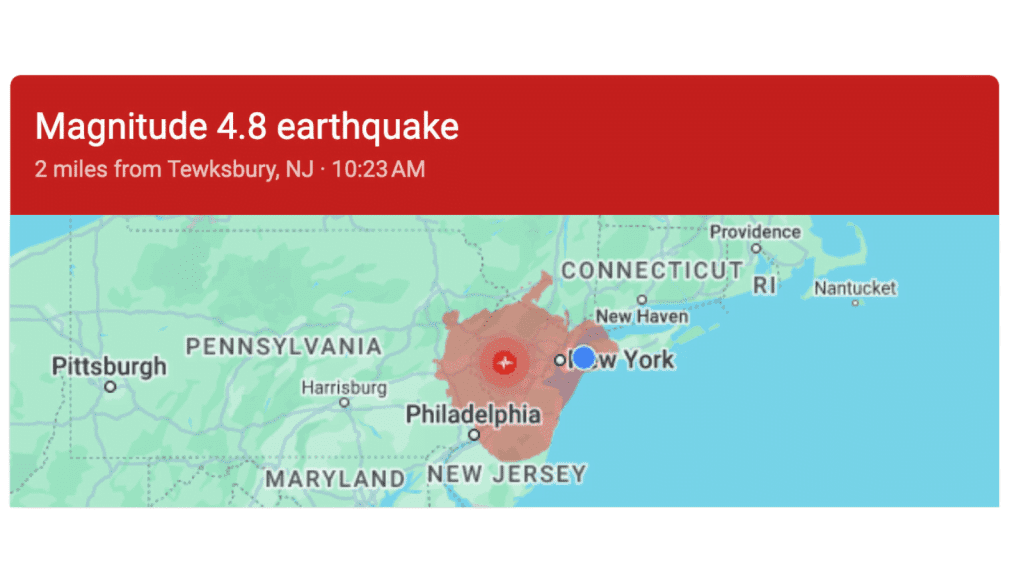Click the Philadelphia city marker circle
The height and width of the screenshot is (576, 1024).
474,435
